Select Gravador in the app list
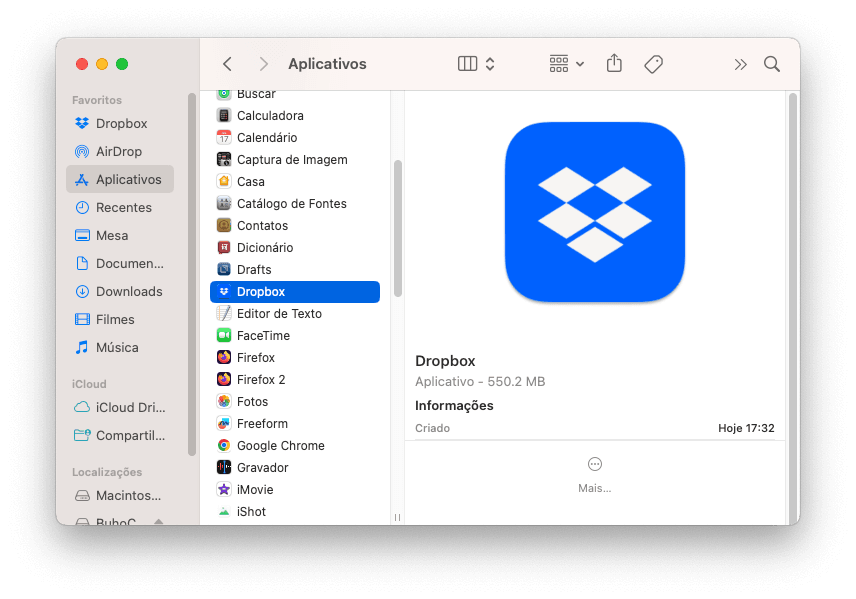The image size is (856, 599). tap(295, 468)
